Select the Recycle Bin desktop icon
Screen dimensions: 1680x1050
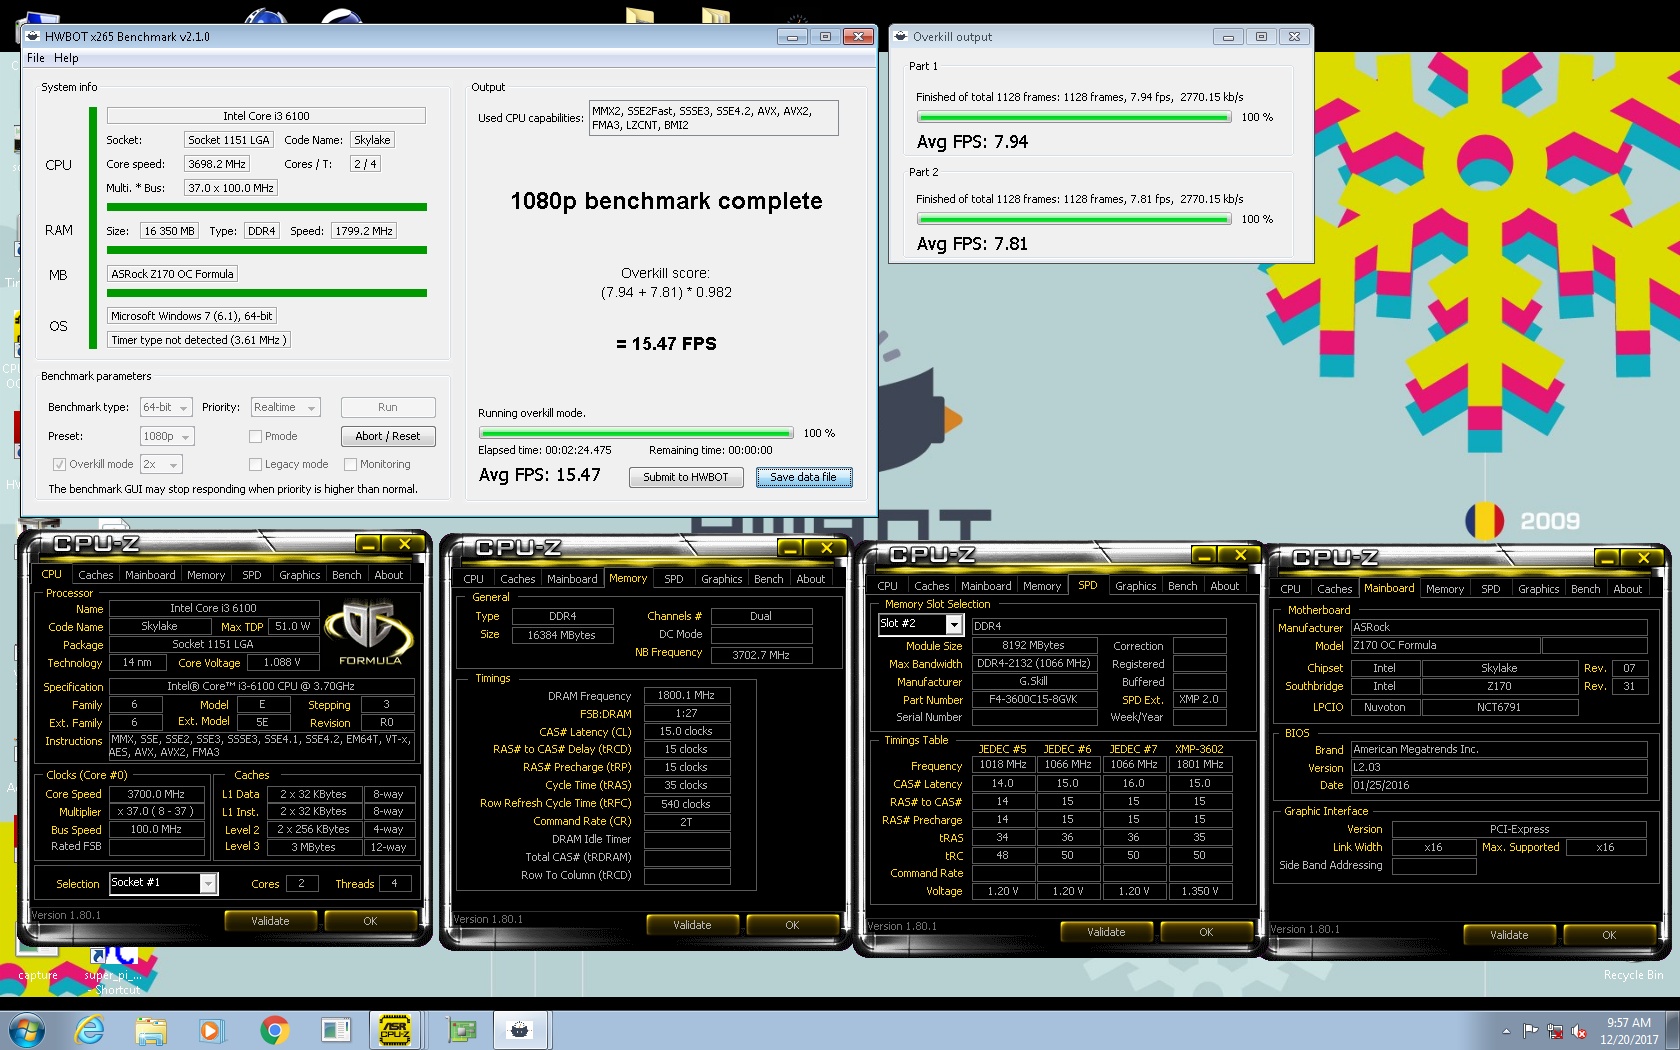(1633, 975)
